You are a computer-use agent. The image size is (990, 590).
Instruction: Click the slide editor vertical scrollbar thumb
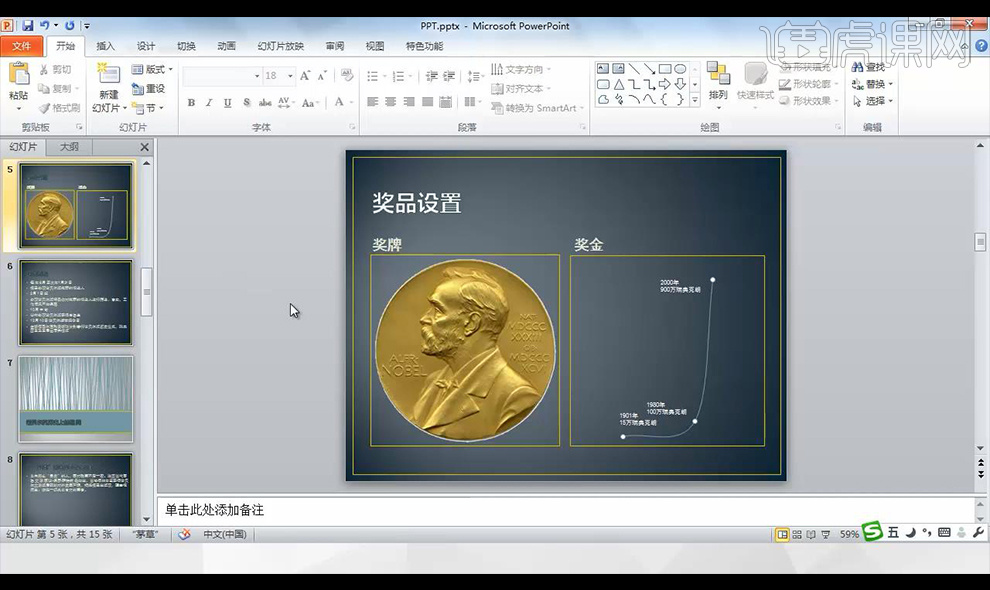tap(980, 242)
